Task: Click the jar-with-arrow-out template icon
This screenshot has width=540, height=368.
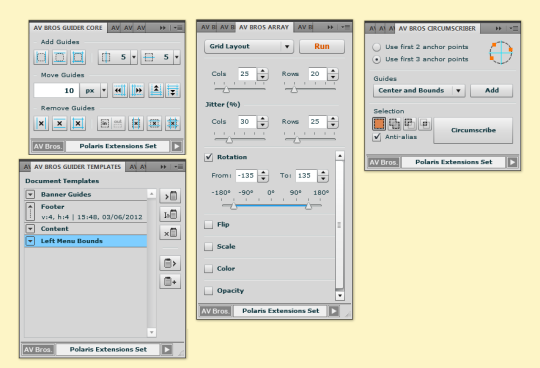Action: tap(170, 263)
